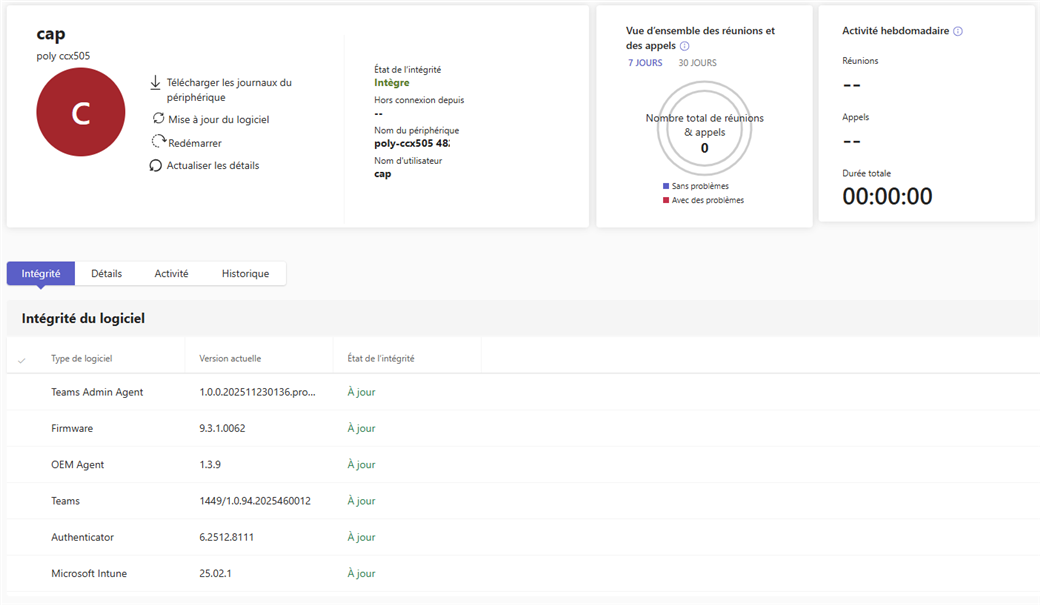
Task: Click info icon next to meetings overview
Action: tap(685, 46)
